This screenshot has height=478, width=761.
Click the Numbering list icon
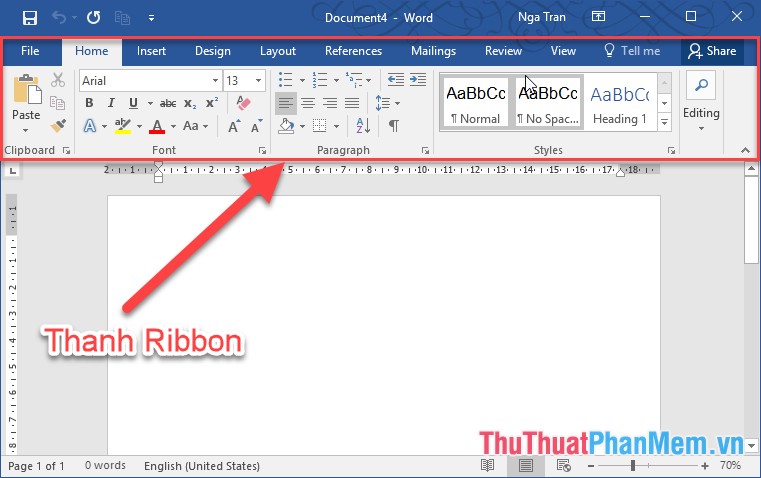click(x=320, y=79)
